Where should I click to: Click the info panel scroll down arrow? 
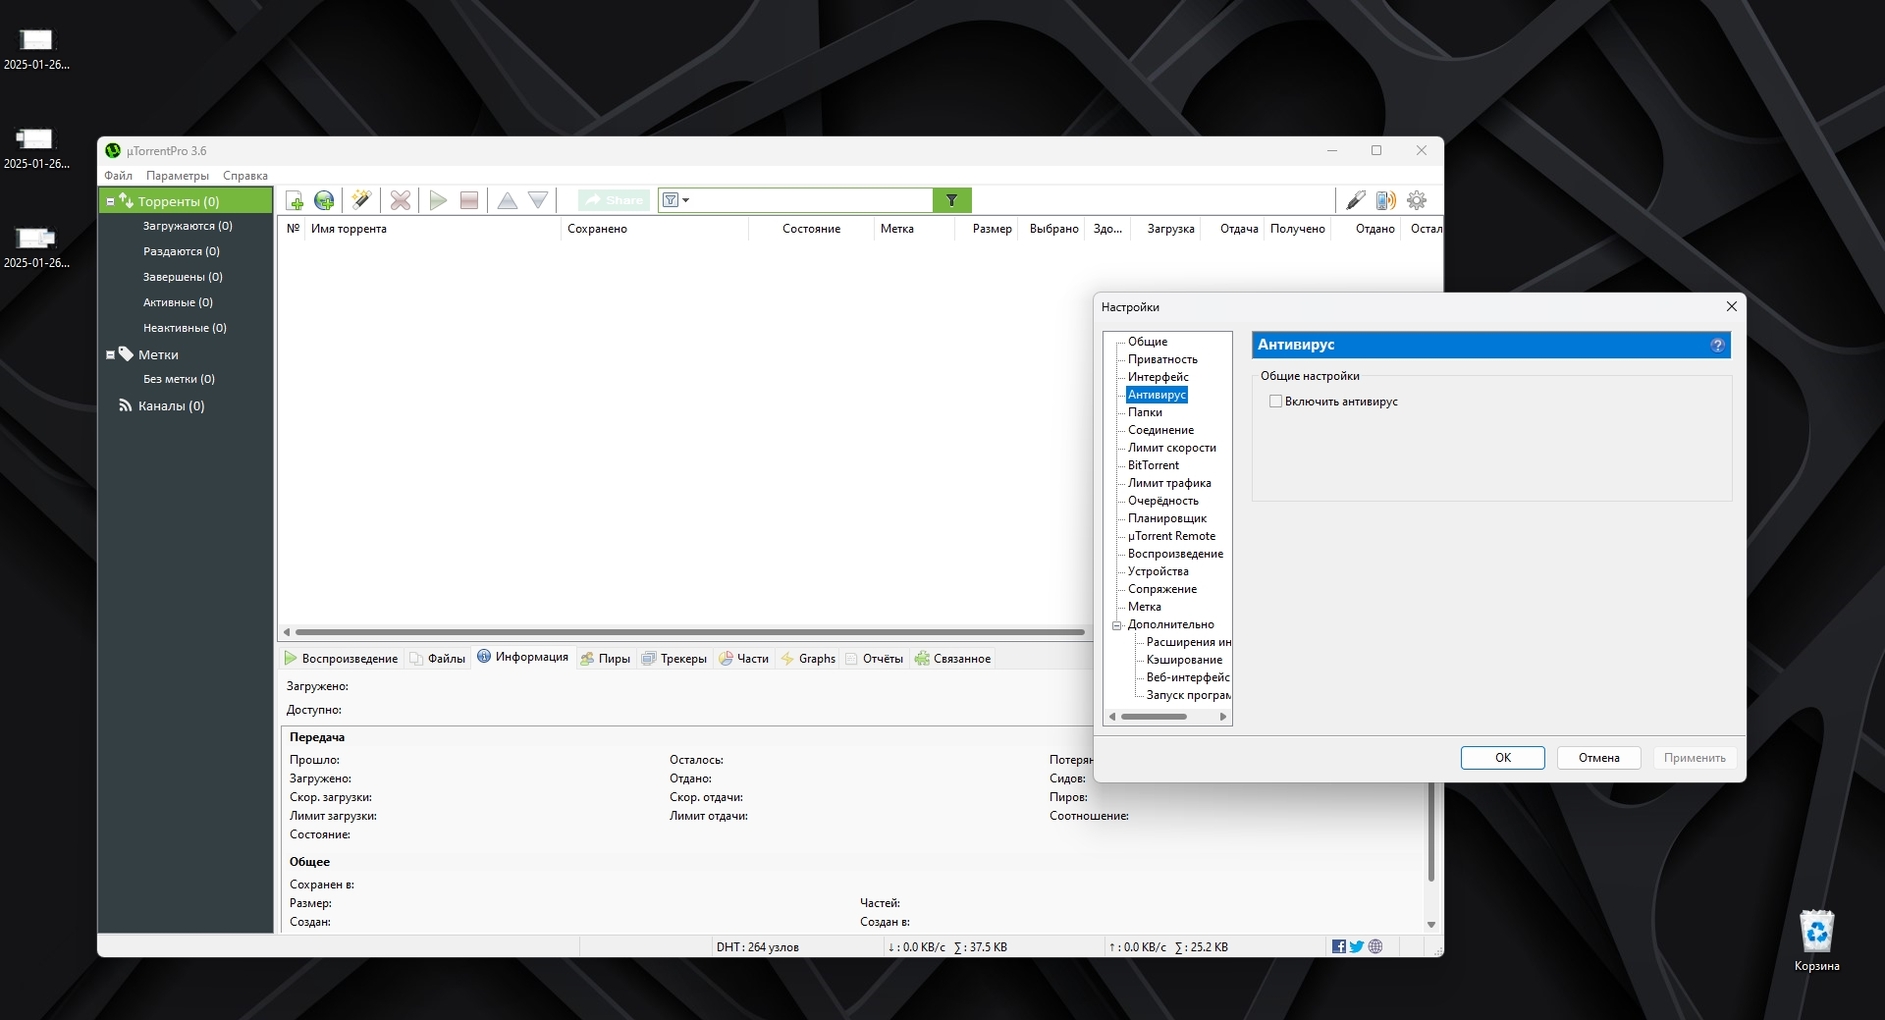pos(1431,924)
